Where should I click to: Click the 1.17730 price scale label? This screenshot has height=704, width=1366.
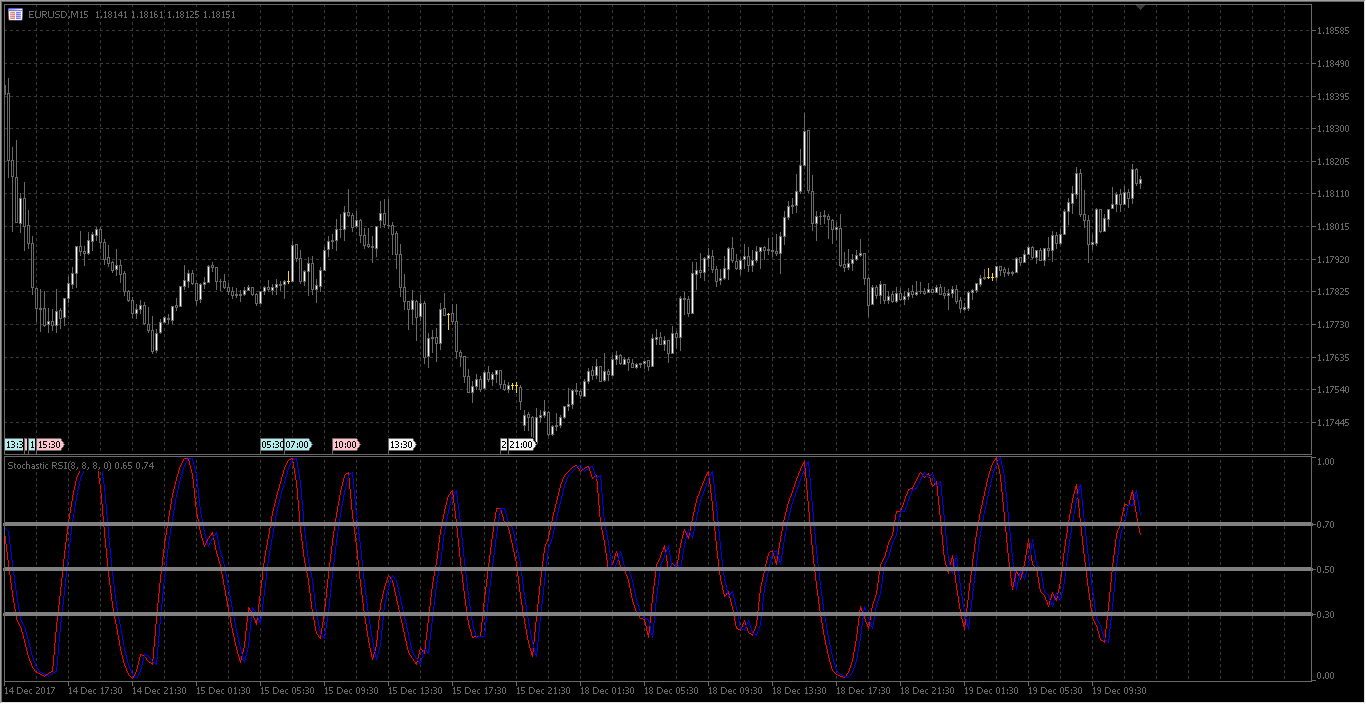(1334, 325)
